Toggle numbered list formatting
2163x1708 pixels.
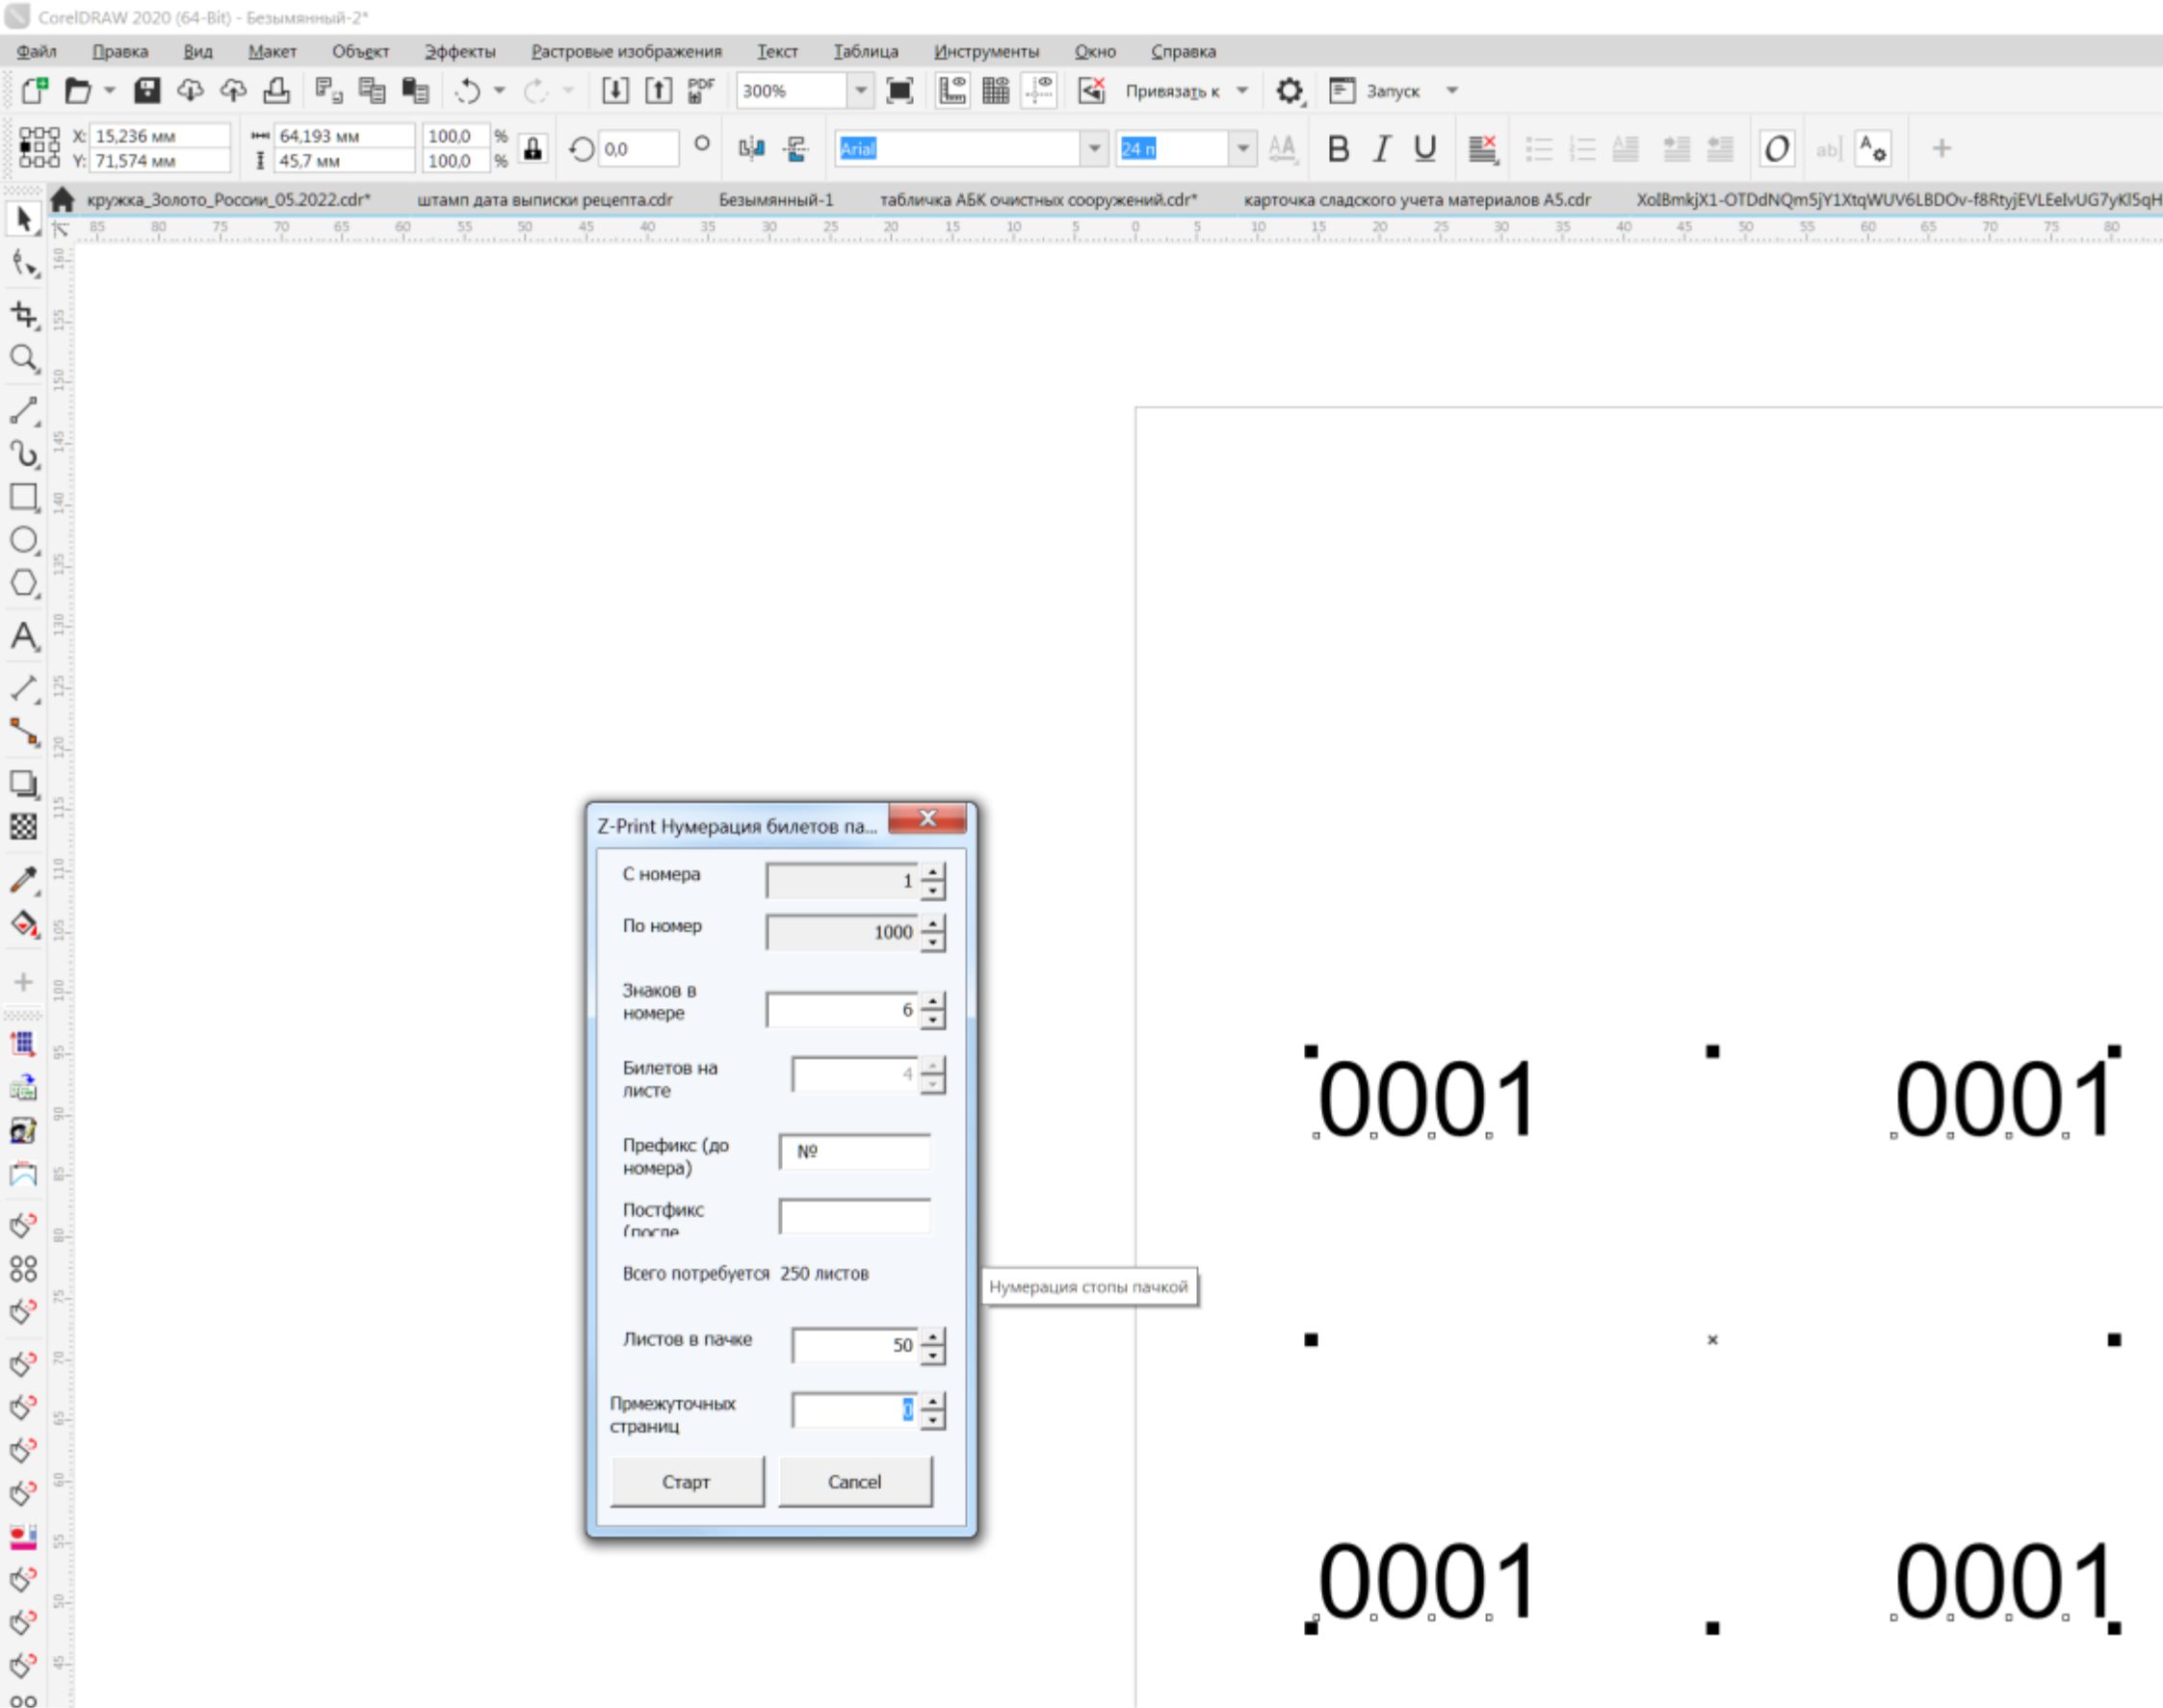[1582, 149]
